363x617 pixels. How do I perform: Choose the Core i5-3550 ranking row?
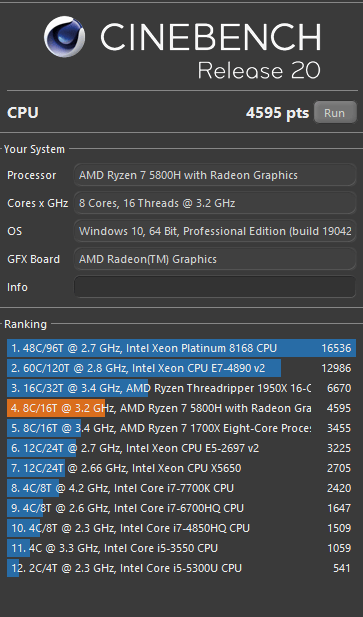point(181,548)
